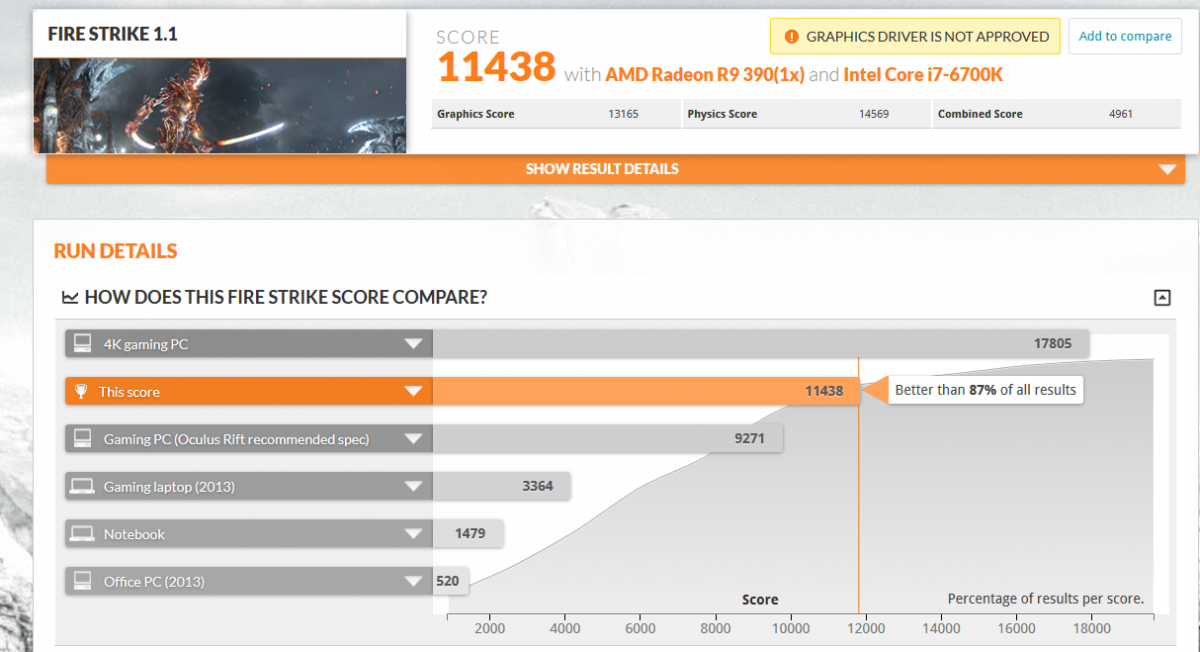Click the monitor icon for 4K gaming PC
The height and width of the screenshot is (652, 1200).
tap(83, 344)
